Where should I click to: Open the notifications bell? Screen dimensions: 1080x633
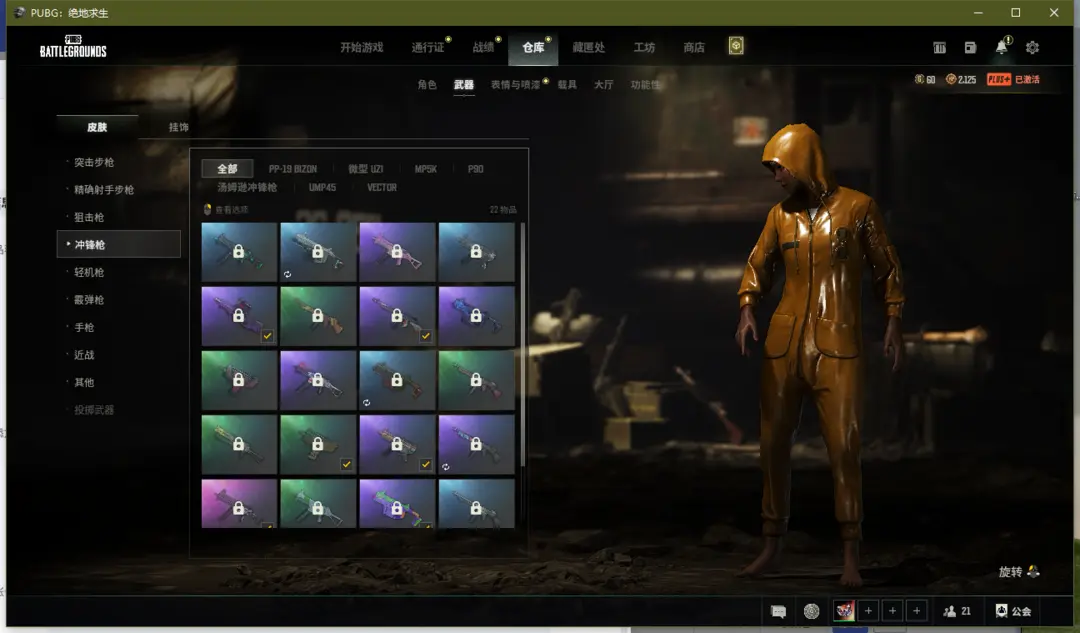1001,48
